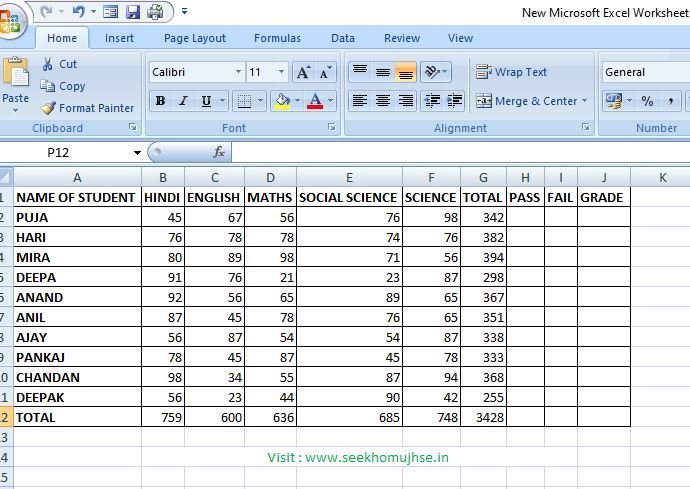Click the Merge & Center button
Screen dimensions: 690x489
tap(527, 101)
